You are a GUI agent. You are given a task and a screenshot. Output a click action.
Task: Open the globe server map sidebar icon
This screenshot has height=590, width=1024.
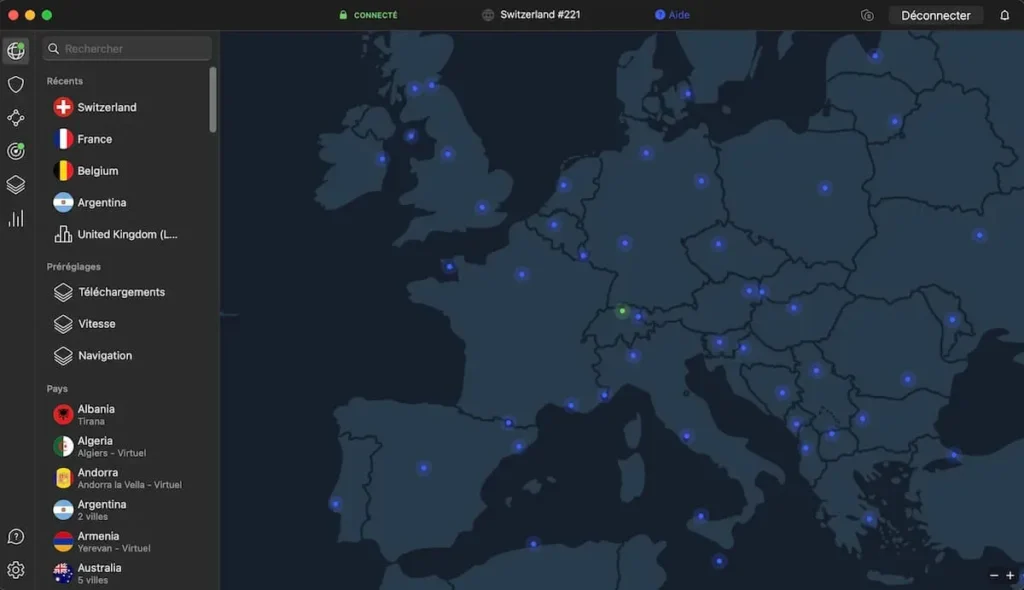[x=16, y=51]
